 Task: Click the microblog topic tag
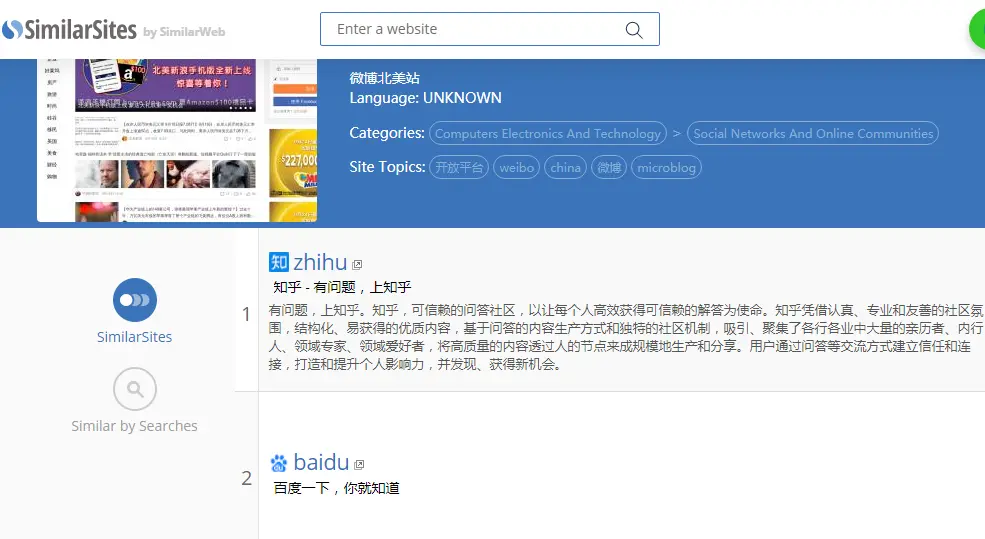click(666, 167)
